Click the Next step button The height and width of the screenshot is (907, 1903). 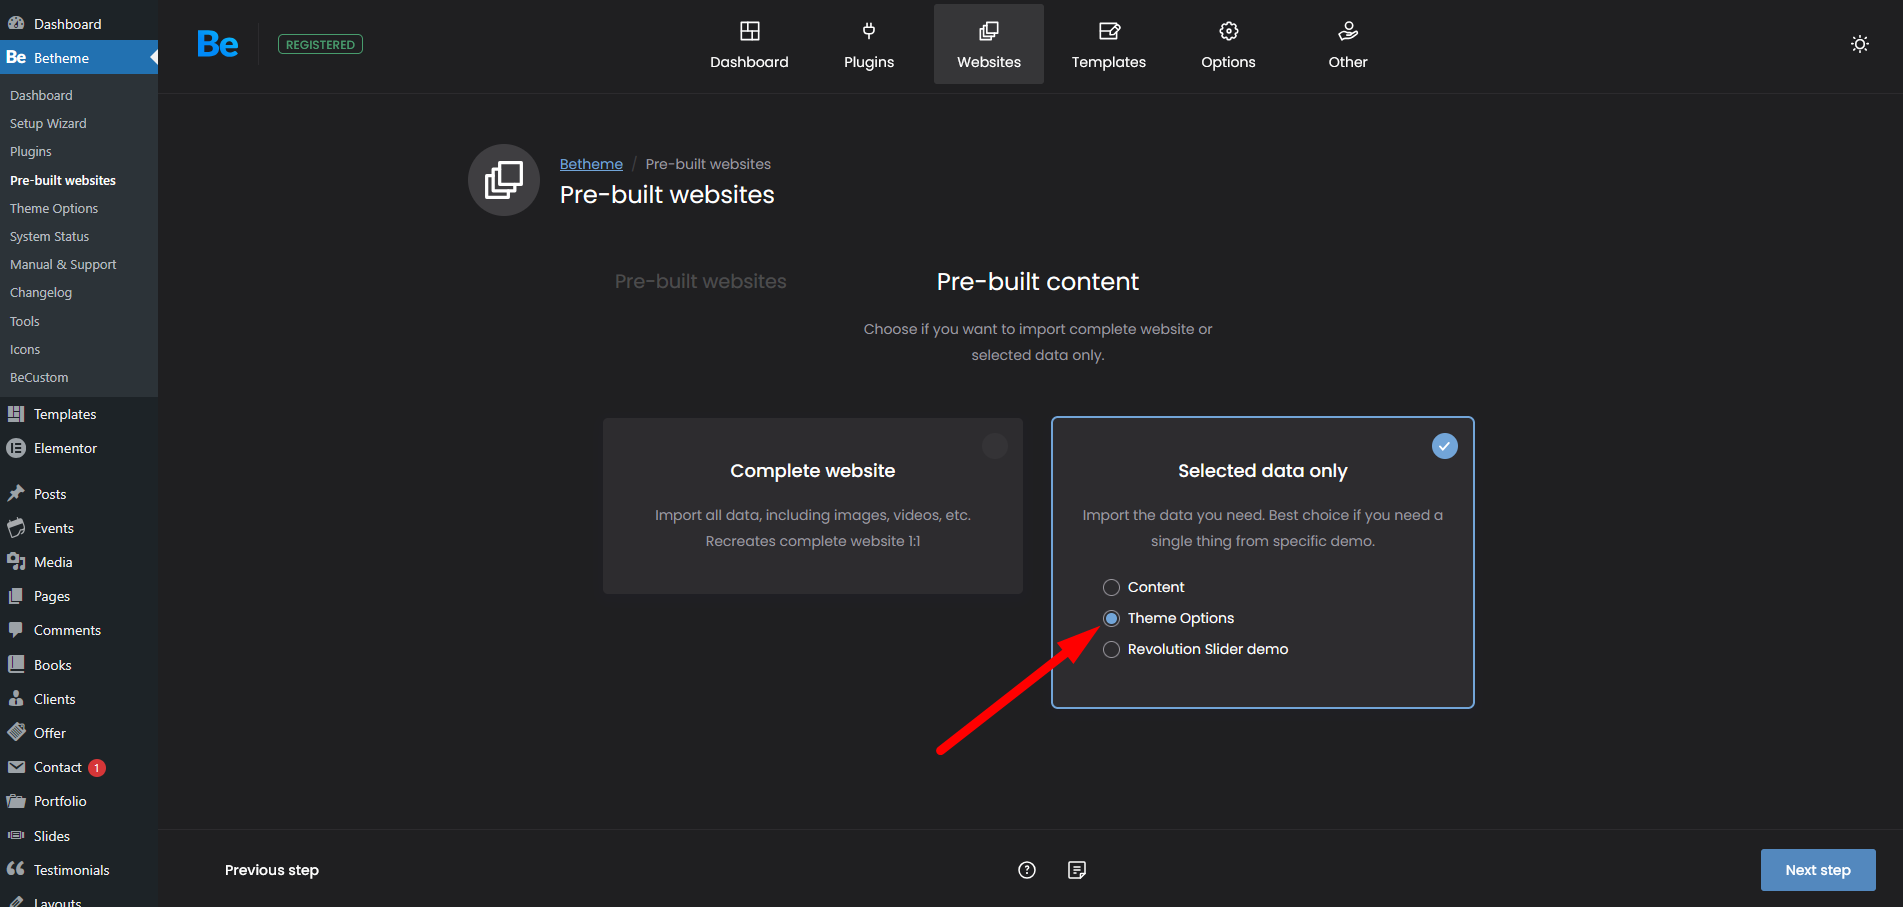coord(1817,870)
